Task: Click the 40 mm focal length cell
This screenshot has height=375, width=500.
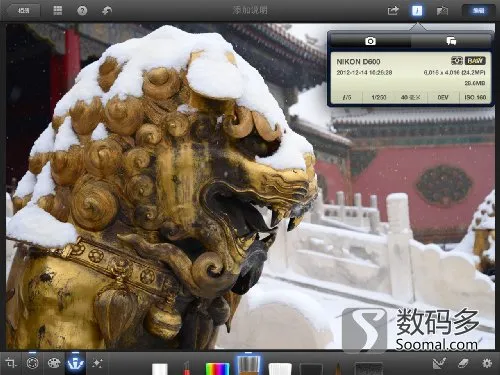Action: pos(410,97)
